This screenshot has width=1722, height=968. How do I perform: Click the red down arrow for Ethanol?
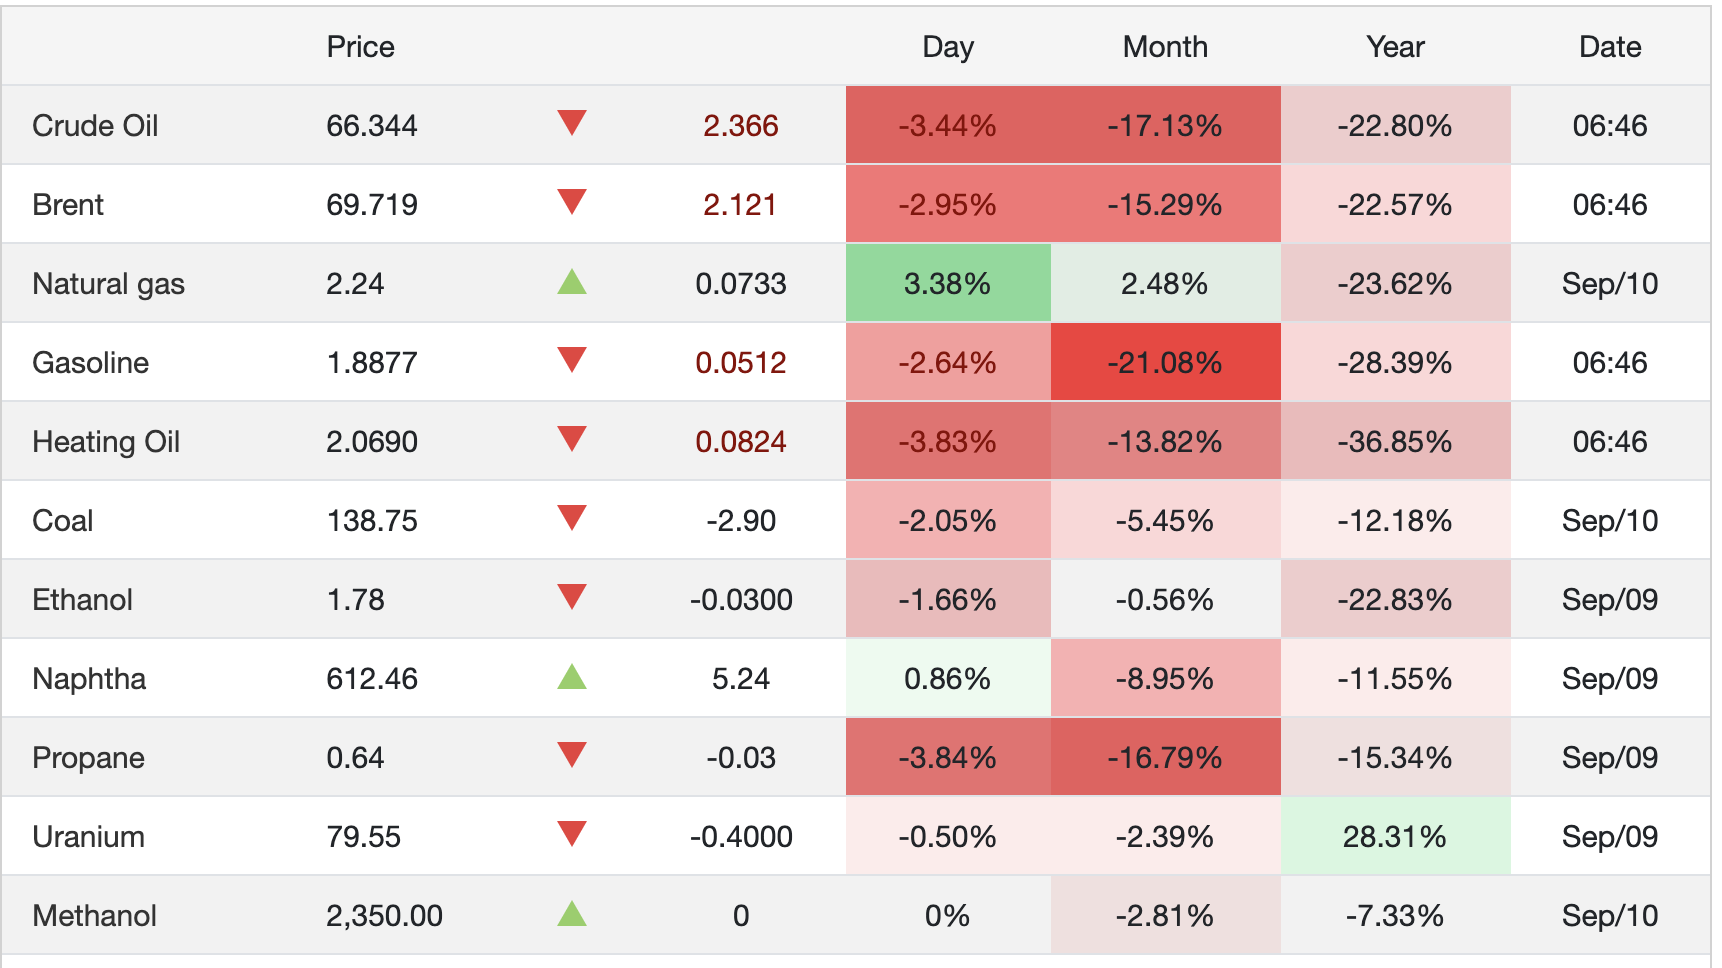[572, 597]
